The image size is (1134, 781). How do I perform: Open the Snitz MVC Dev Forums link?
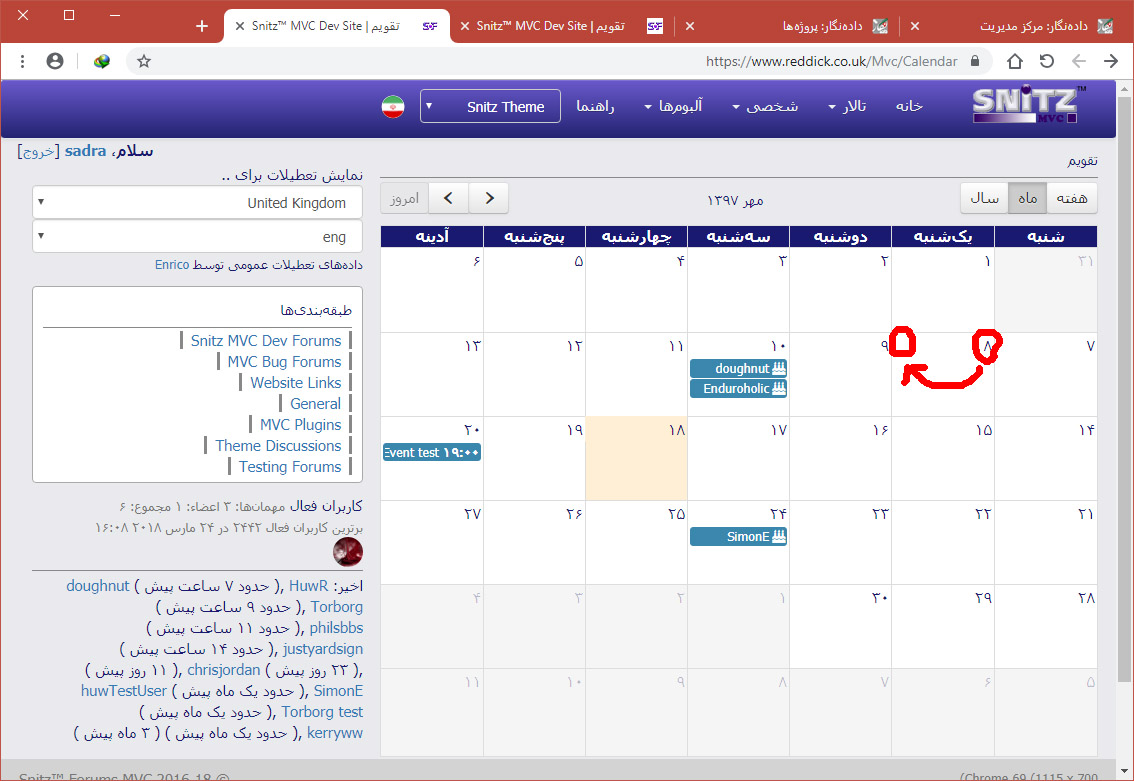(x=266, y=341)
